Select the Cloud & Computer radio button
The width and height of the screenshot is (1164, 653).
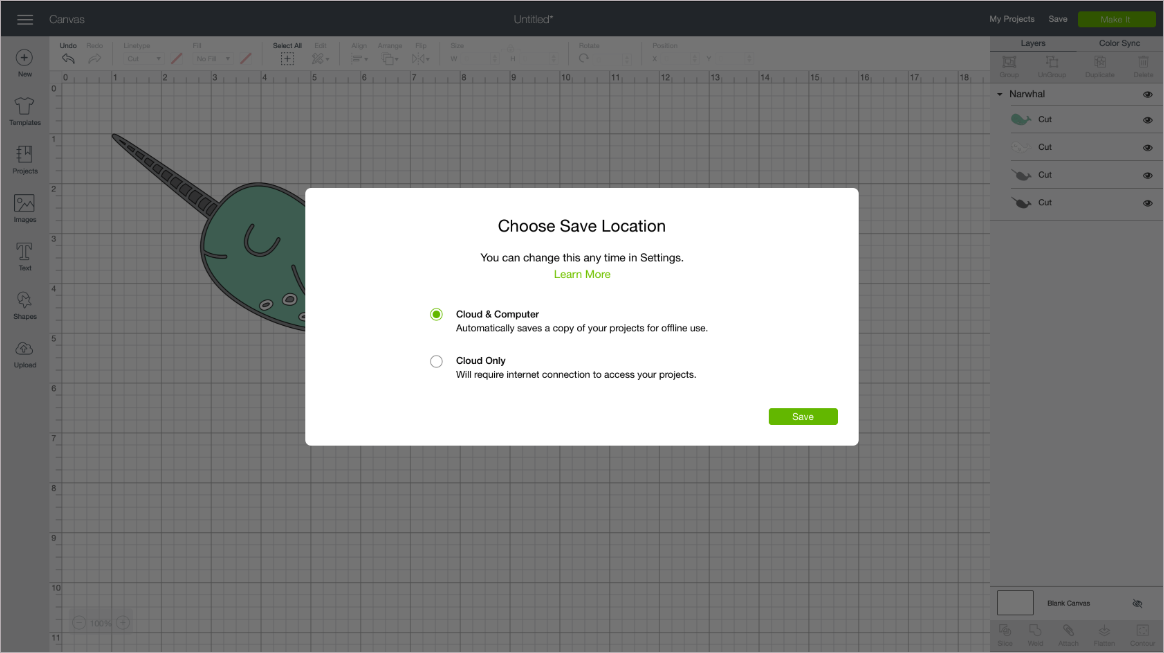tap(436, 314)
